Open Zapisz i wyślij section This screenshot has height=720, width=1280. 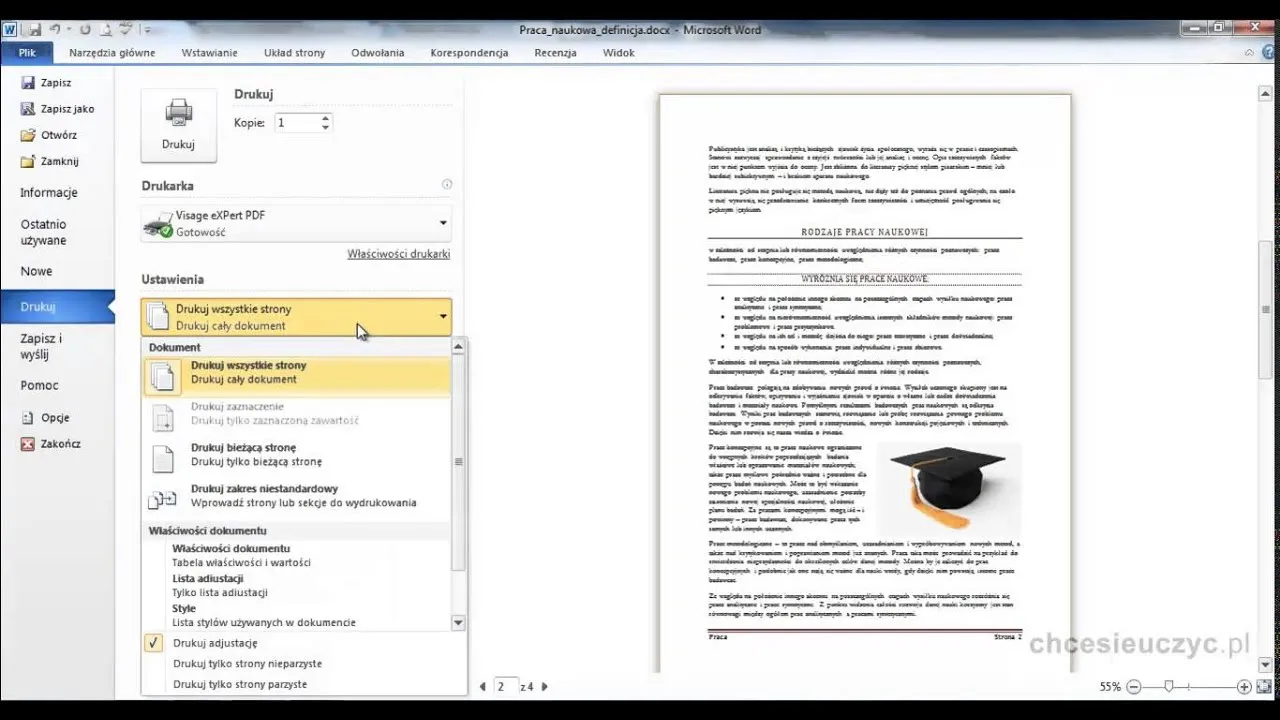(x=41, y=346)
